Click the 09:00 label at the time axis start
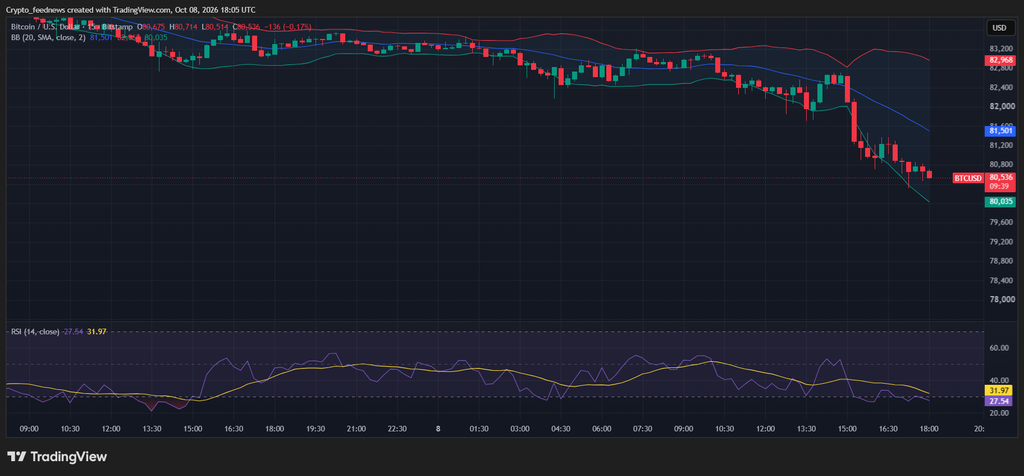The height and width of the screenshot is (476, 1024). point(29,429)
